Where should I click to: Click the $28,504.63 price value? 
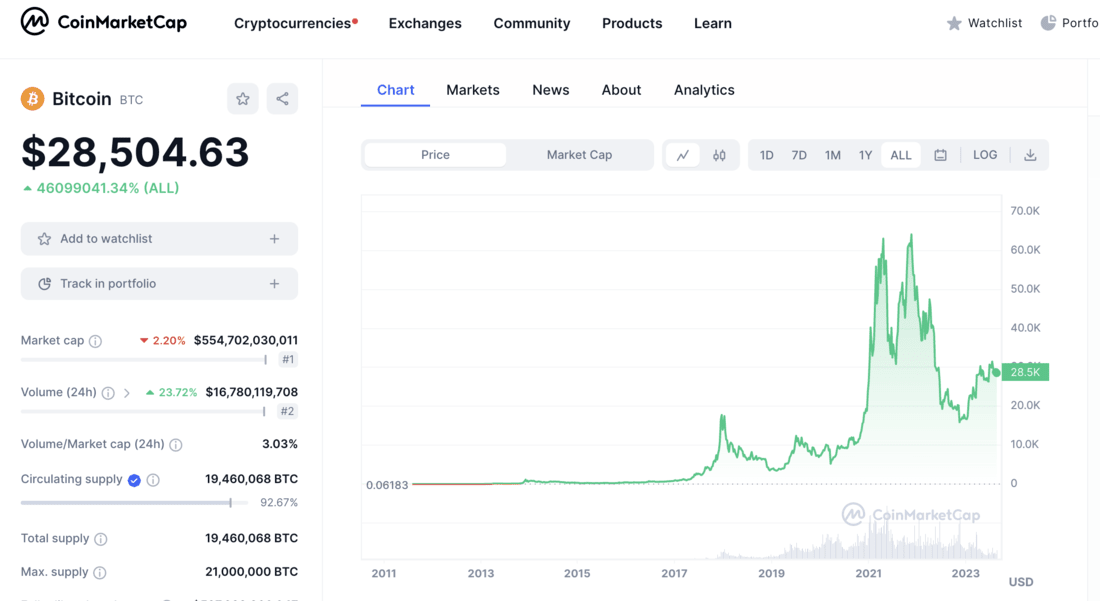(135, 152)
